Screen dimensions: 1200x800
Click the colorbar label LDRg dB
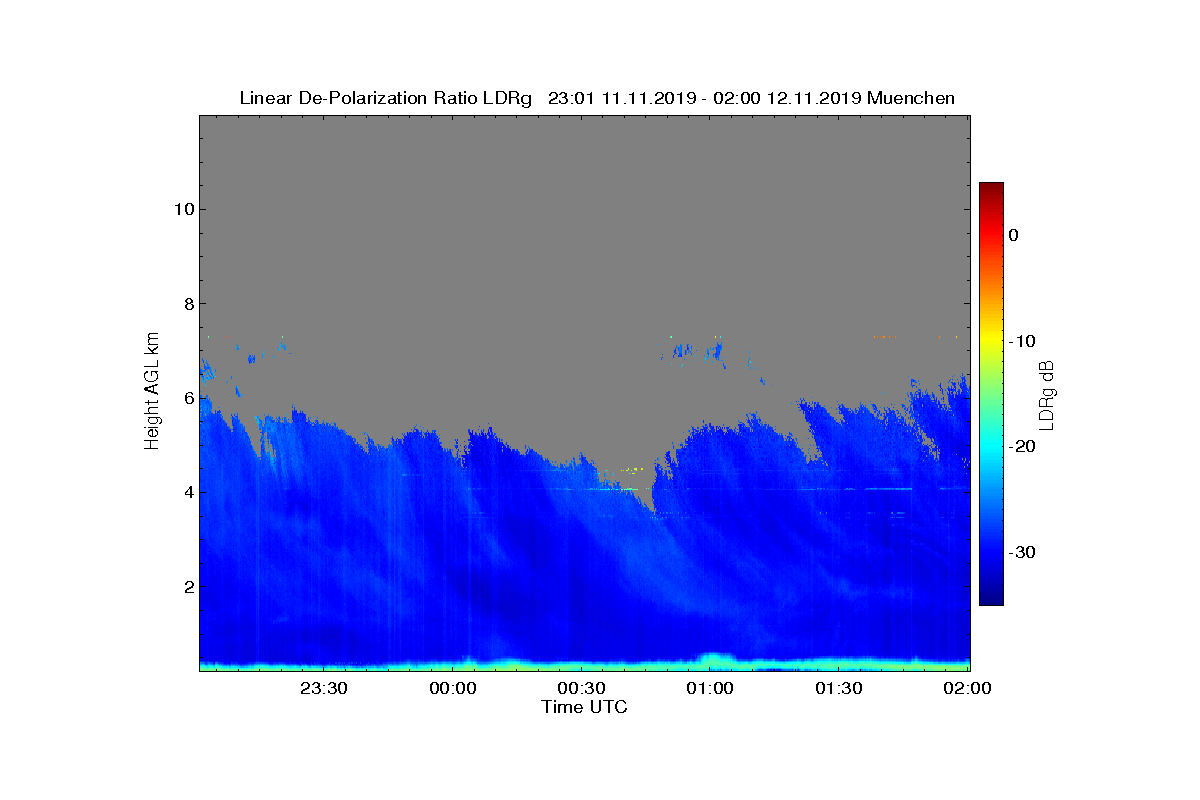pos(1047,395)
